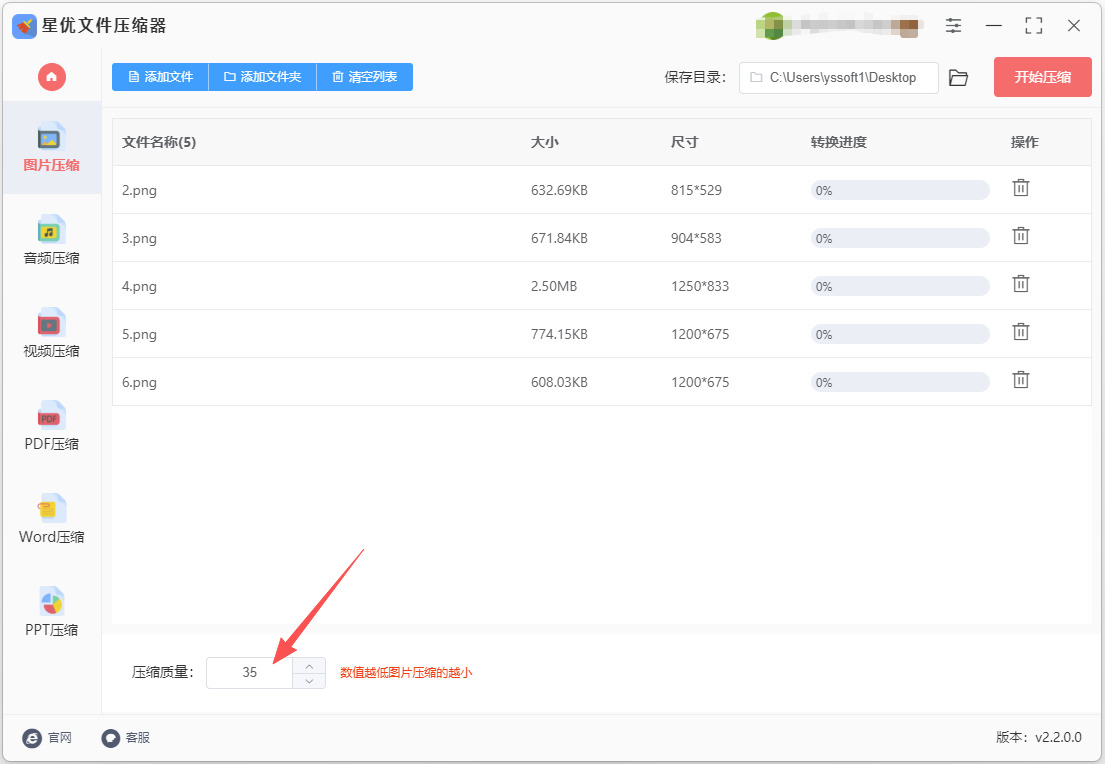Click the 1250*833 dimension cell
The height and width of the screenshot is (764, 1105).
pos(700,286)
